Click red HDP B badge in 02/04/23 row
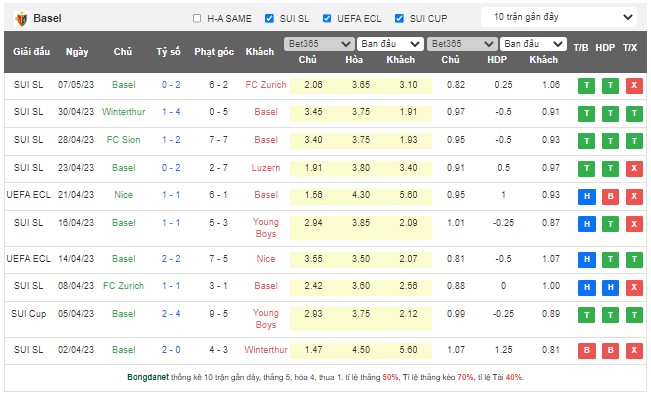Screen dimensions: 651x398 point(610,350)
